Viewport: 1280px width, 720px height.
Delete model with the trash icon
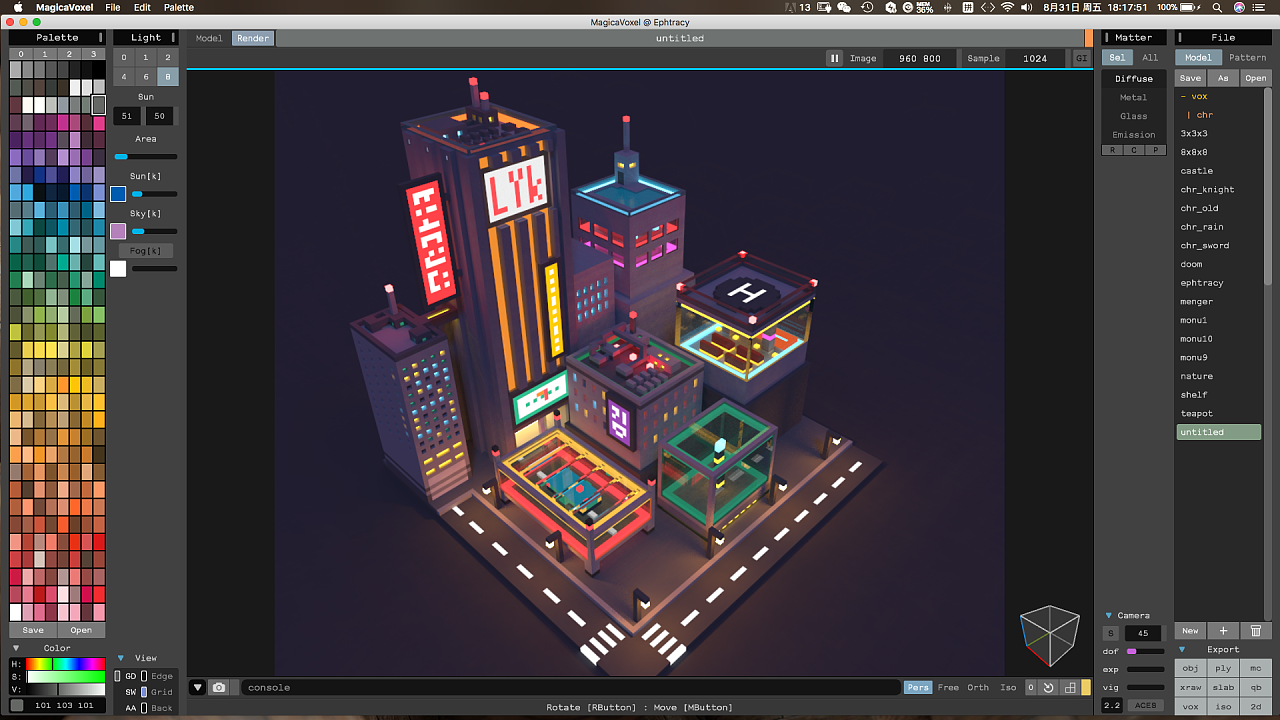click(x=1256, y=631)
